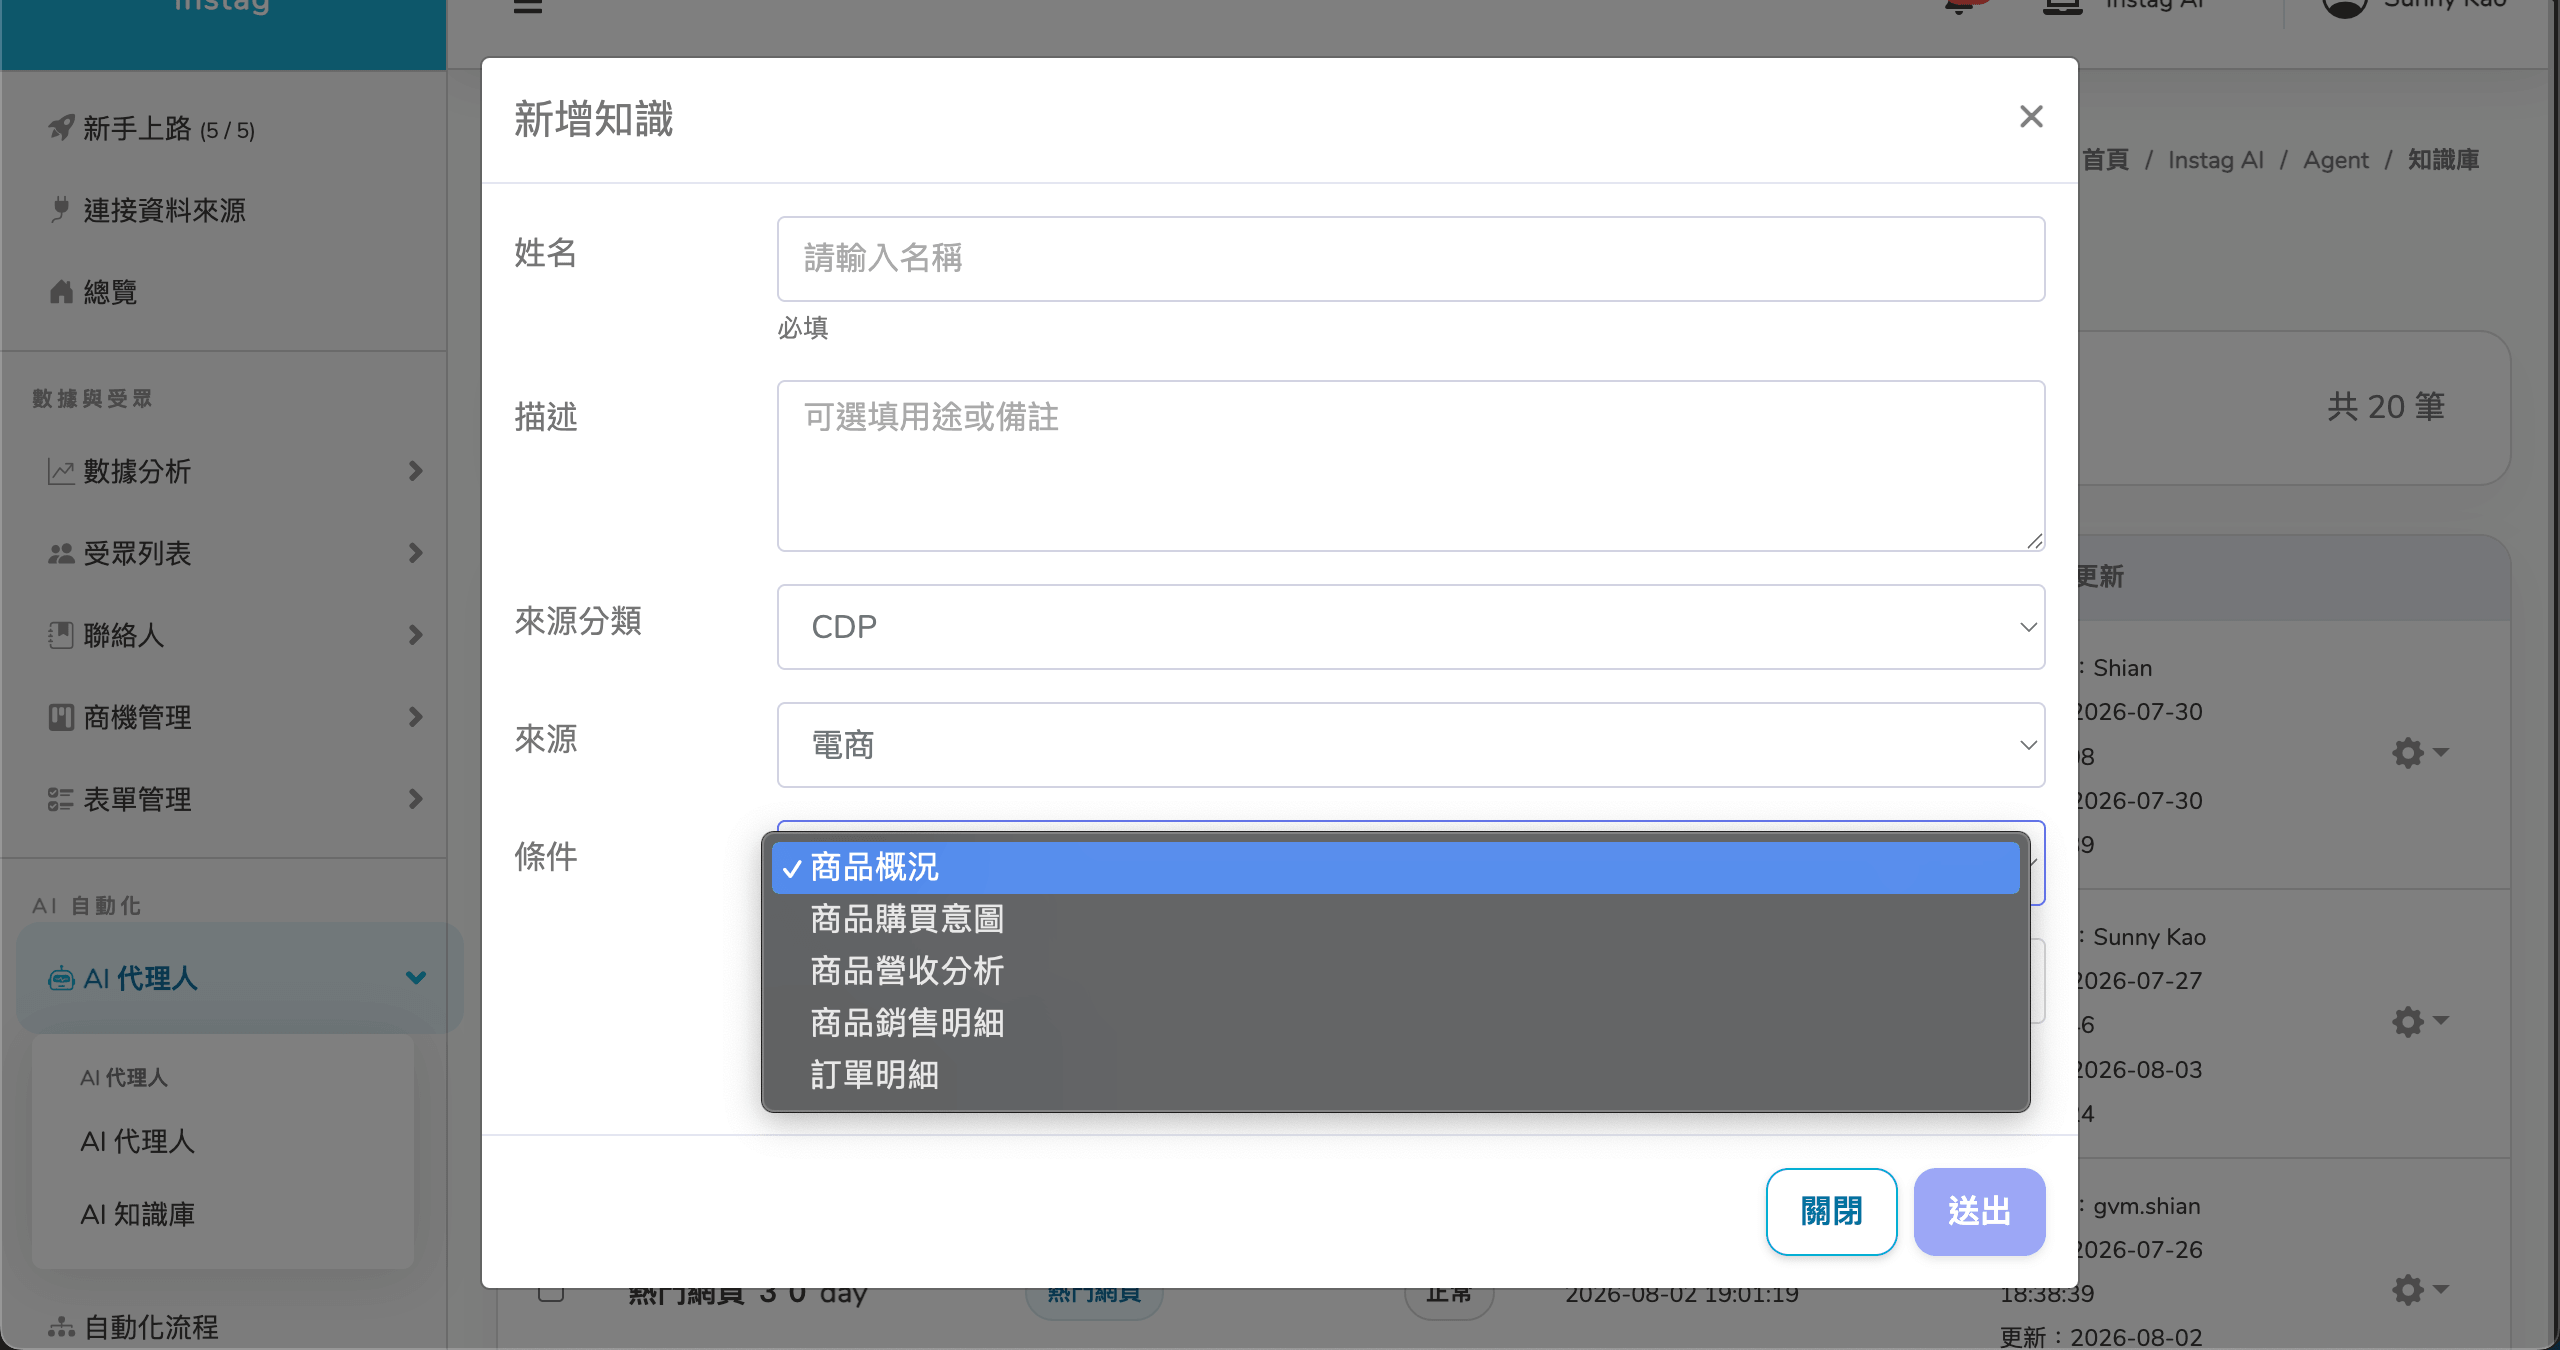Image resolution: width=2560 pixels, height=1350 pixels.
Task: Toggle checkbox for 熱門網頁 row
Action: (x=551, y=1294)
